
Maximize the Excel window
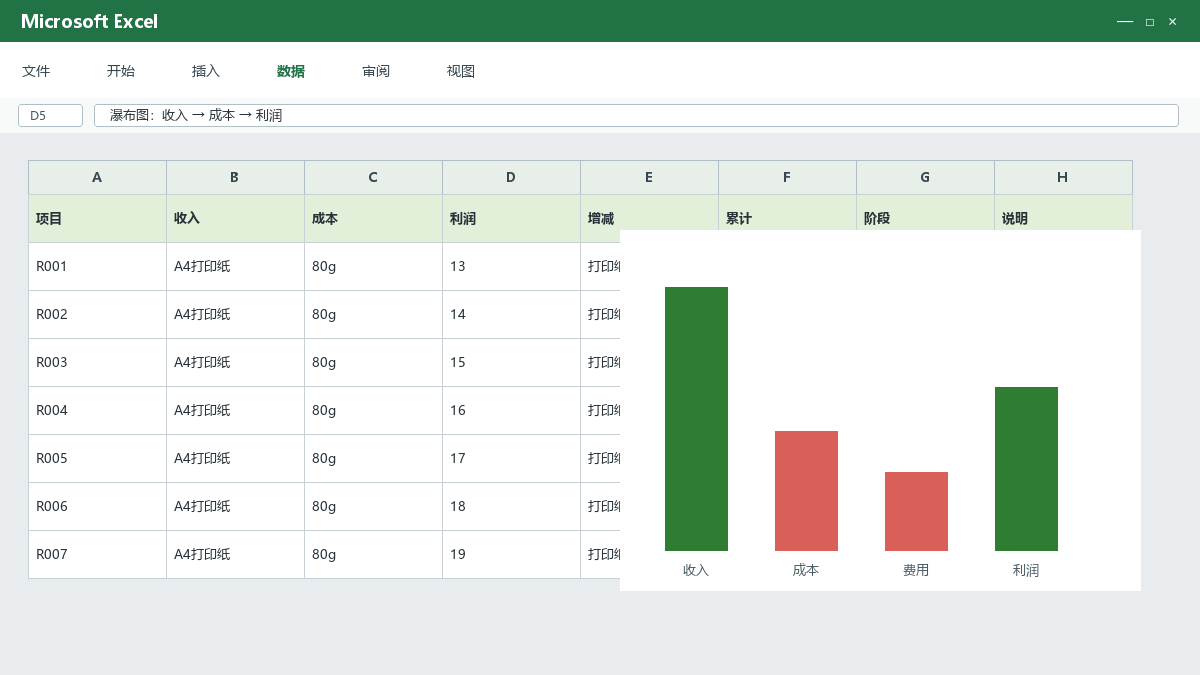pyautogui.click(x=1150, y=21)
